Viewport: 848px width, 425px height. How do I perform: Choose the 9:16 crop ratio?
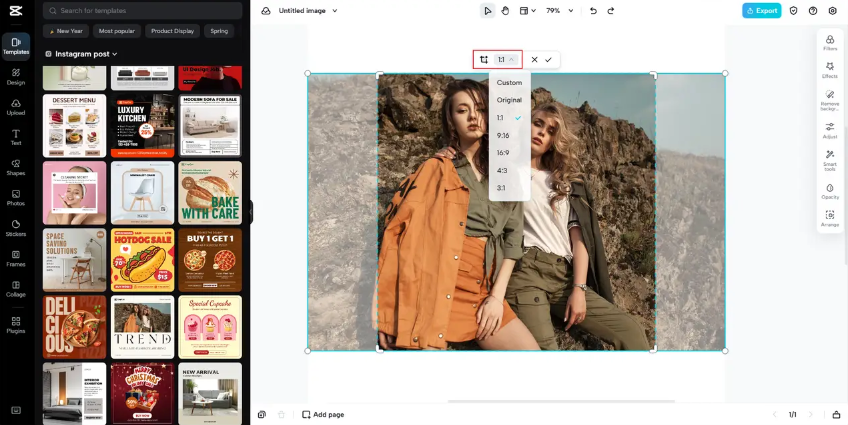coord(503,135)
